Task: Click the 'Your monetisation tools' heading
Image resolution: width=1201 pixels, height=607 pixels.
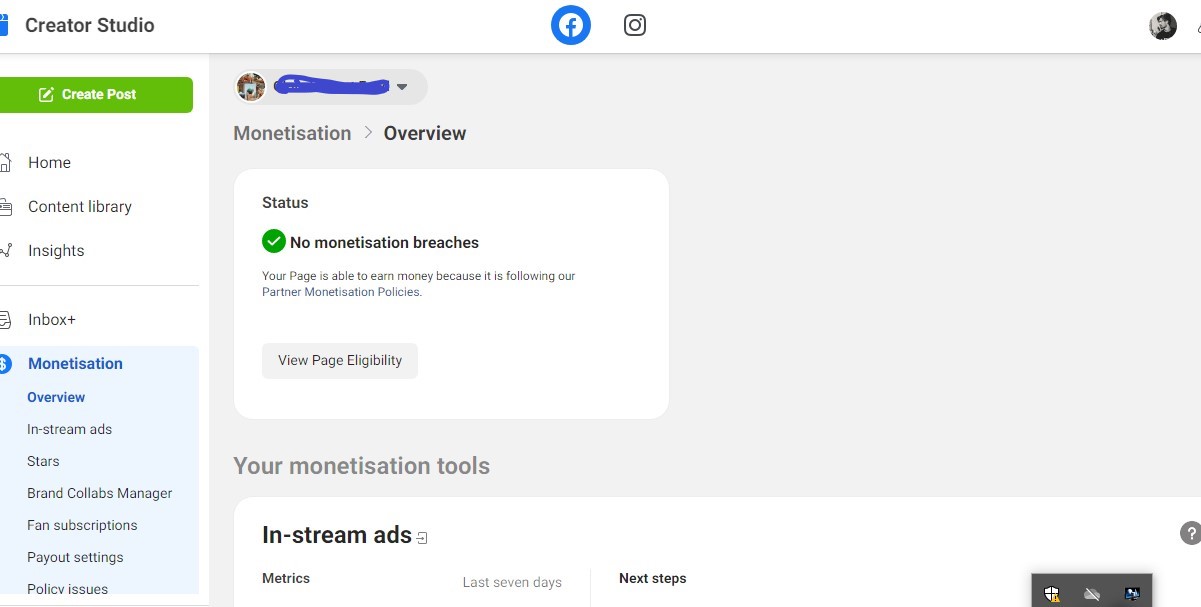Action: point(361,466)
